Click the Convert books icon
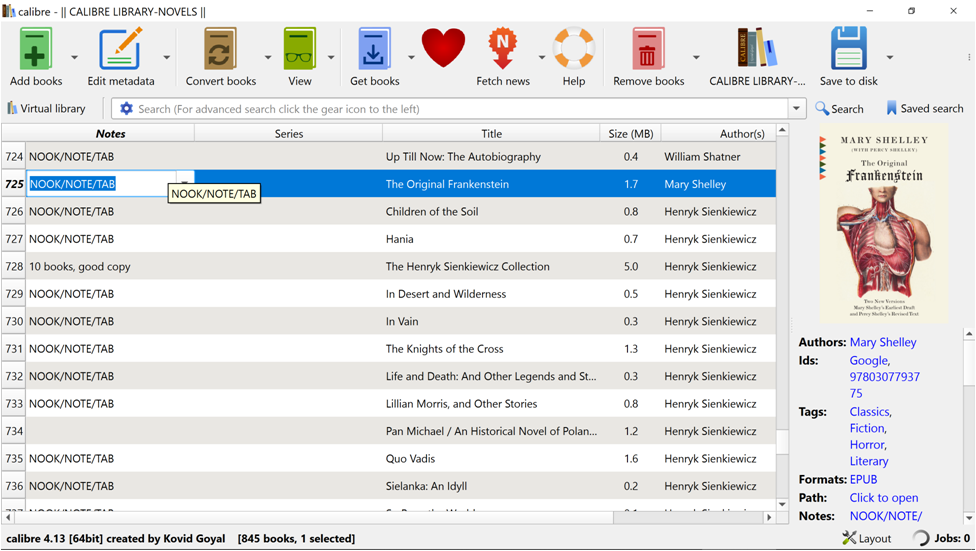This screenshot has height=551, width=976. pyautogui.click(x=220, y=49)
